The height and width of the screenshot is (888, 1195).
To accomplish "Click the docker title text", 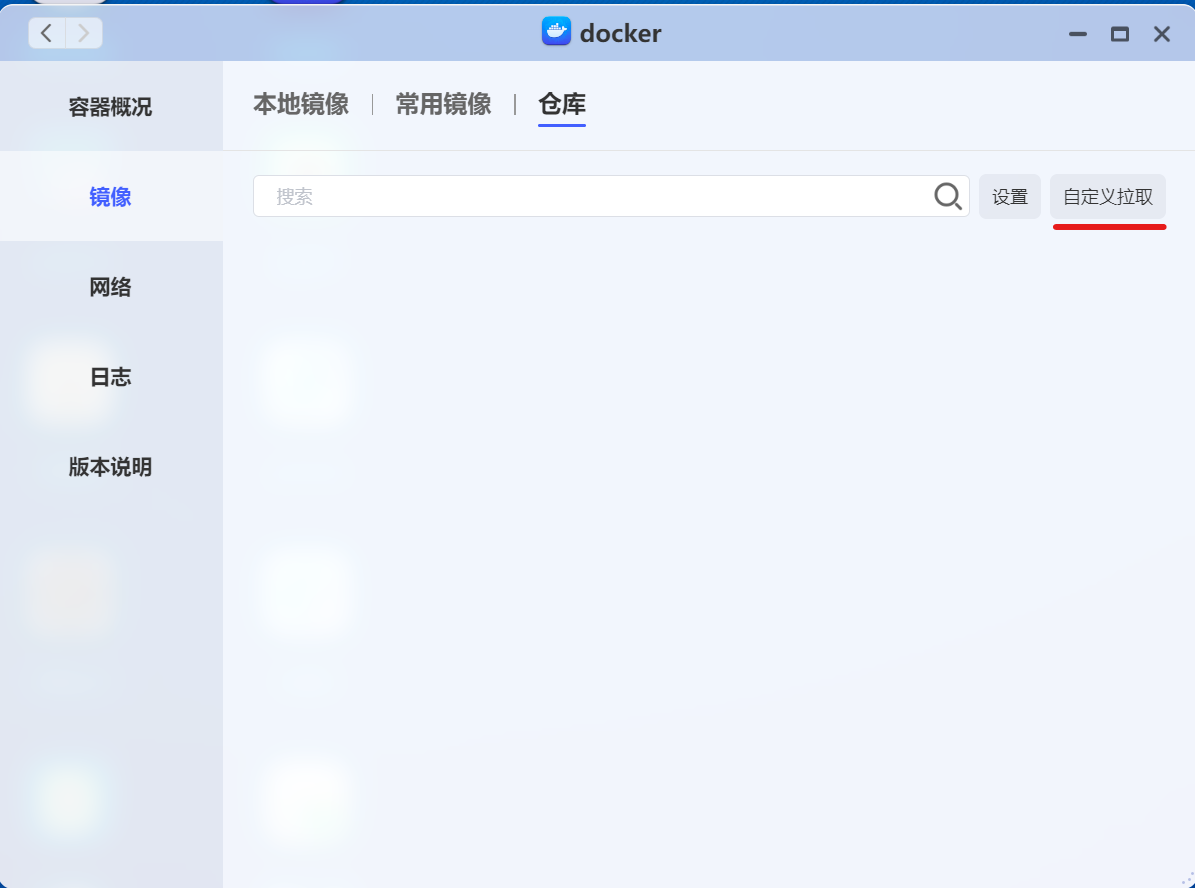I will pos(620,33).
